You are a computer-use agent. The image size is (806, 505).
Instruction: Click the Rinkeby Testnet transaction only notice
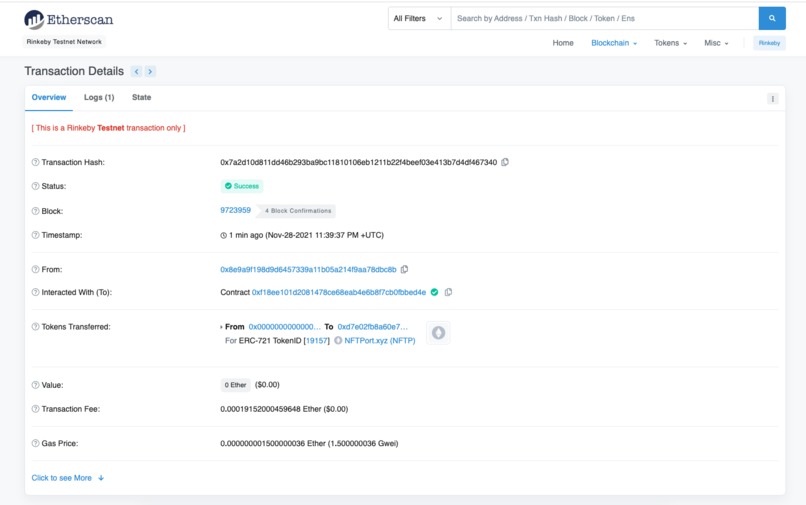point(108,128)
